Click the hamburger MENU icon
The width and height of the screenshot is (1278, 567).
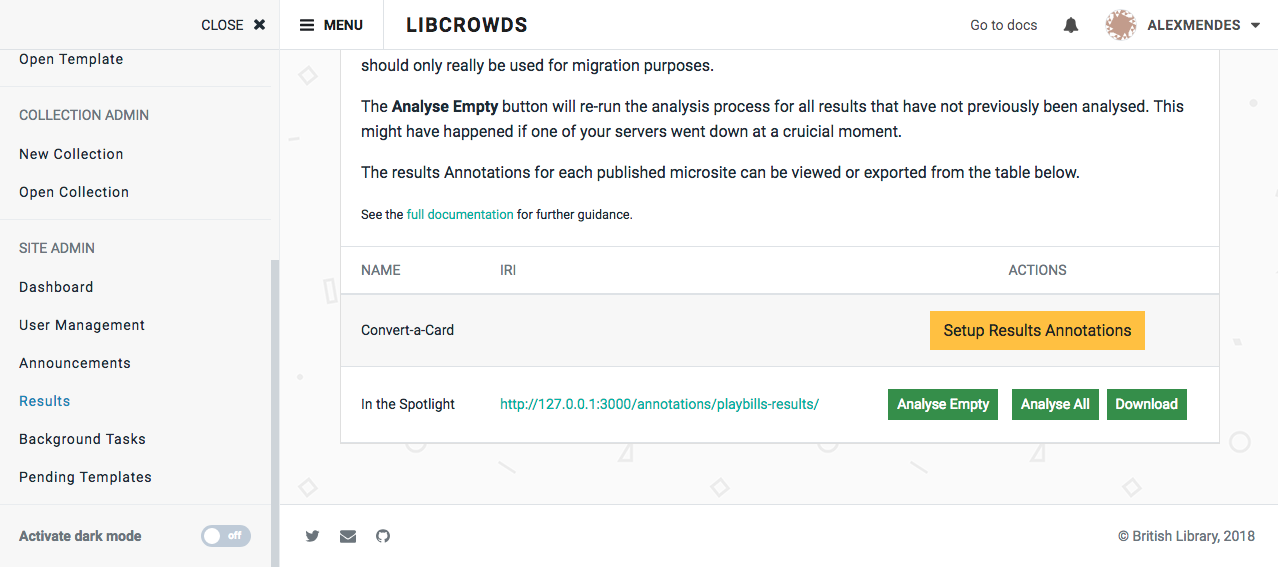pyautogui.click(x=308, y=25)
